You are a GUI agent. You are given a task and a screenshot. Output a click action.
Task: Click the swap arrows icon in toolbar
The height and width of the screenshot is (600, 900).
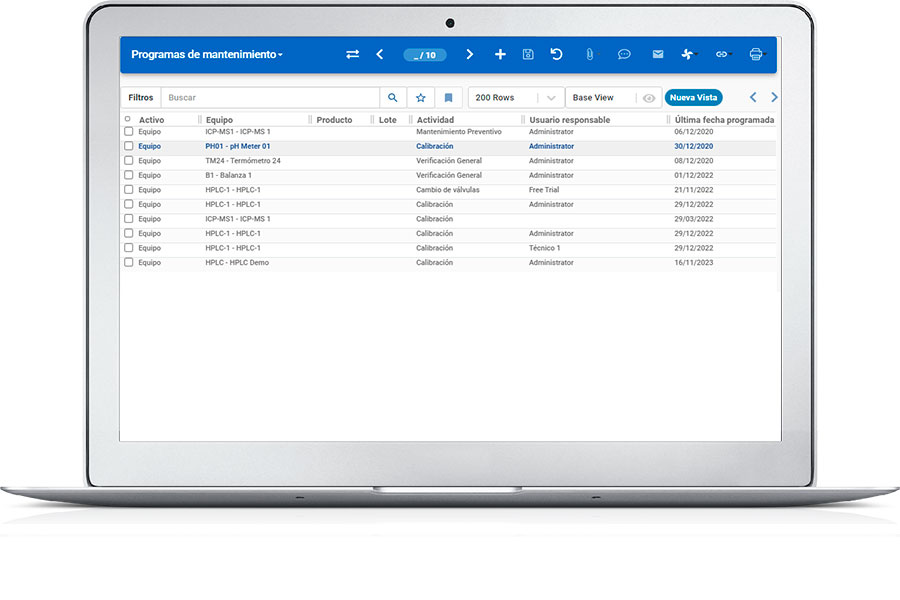pyautogui.click(x=352, y=55)
